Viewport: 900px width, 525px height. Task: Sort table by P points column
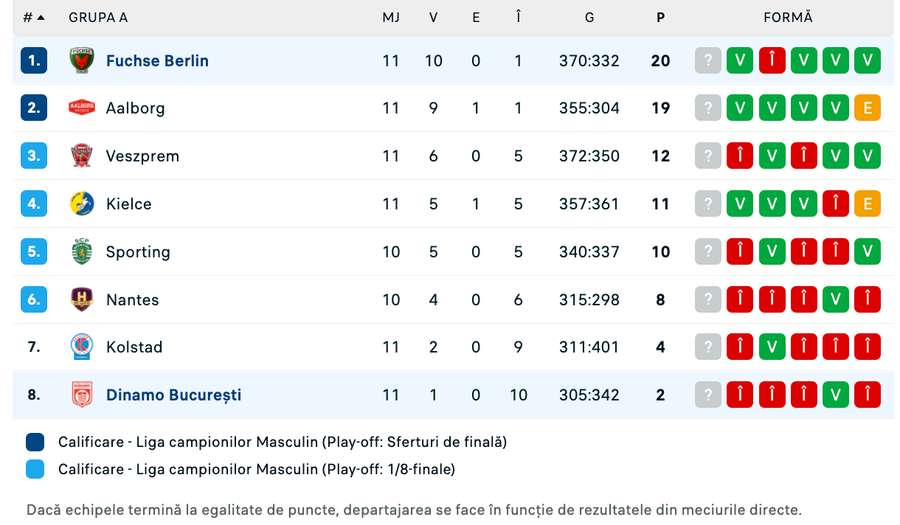[x=660, y=17]
